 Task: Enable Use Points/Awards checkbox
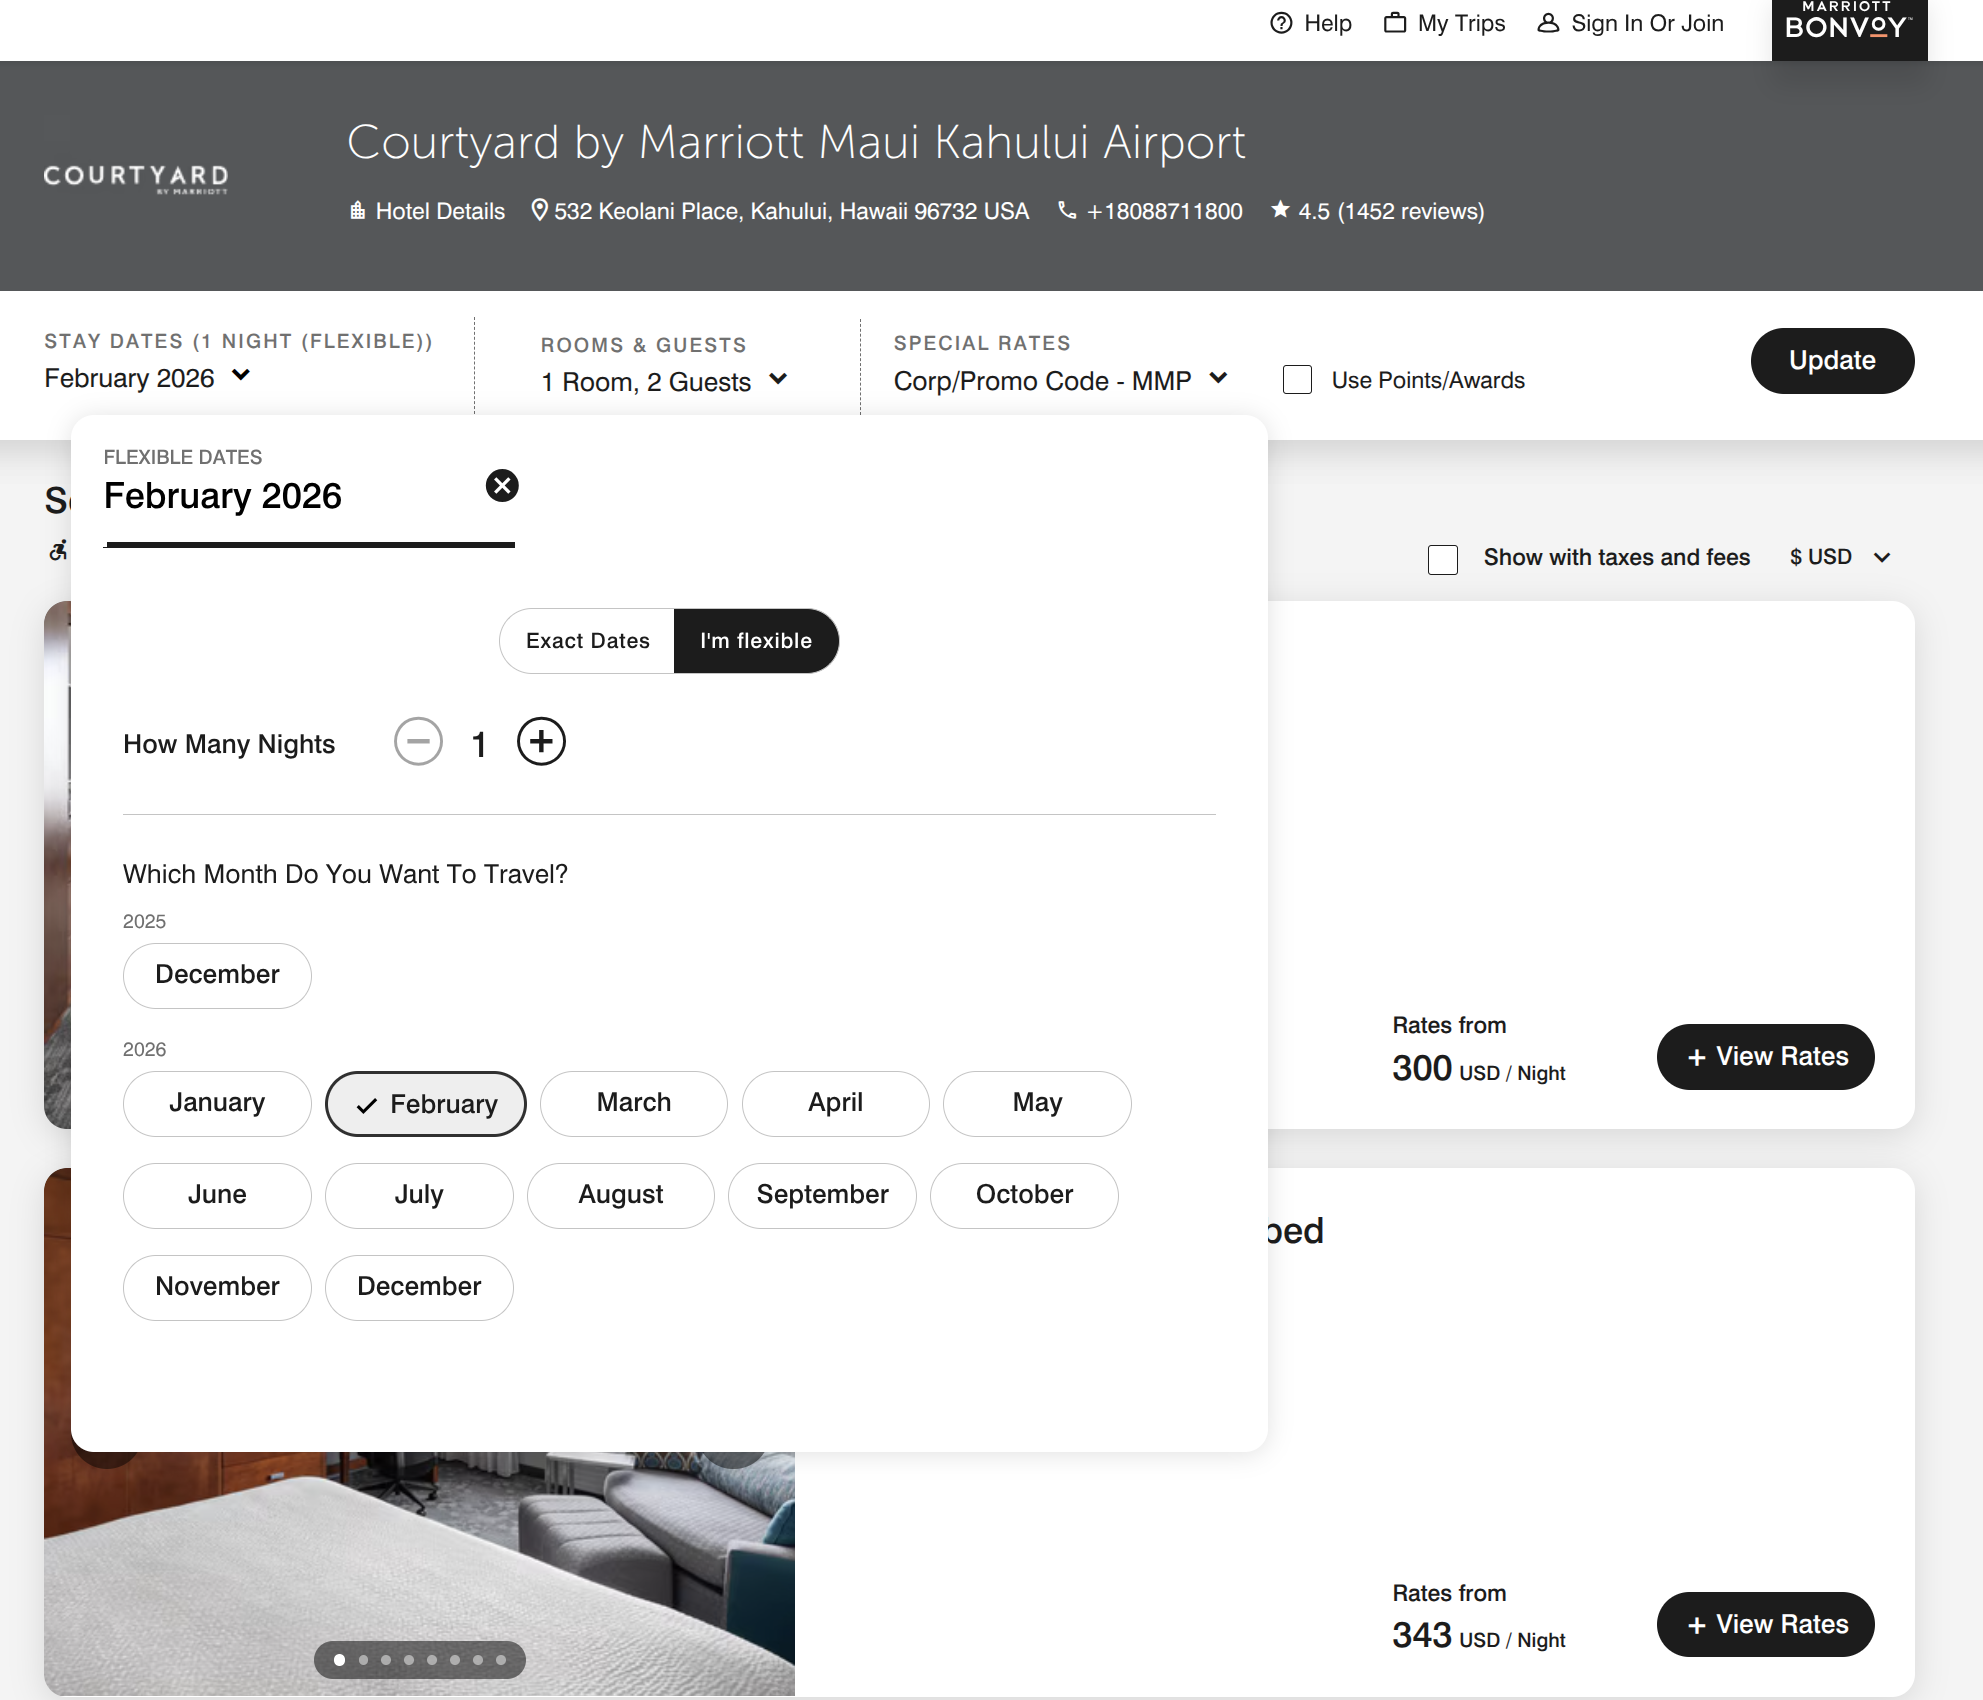pyautogui.click(x=1297, y=380)
